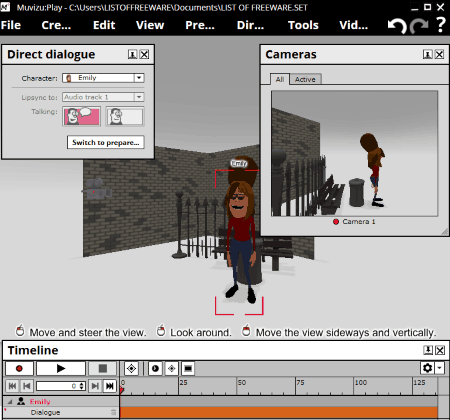450x420 pixels.
Task: Click the redo arrow icon
Action: point(419,26)
